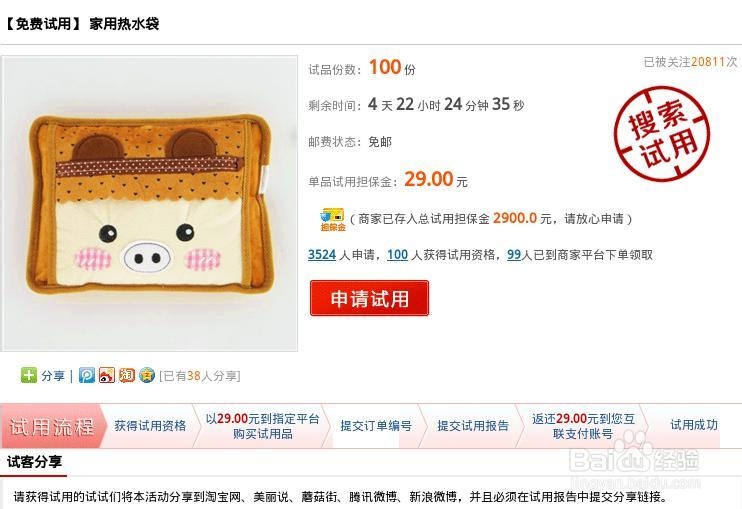Image resolution: width=742 pixels, height=509 pixels.
Task: Click the 分享 share text link
Action: pos(53,376)
